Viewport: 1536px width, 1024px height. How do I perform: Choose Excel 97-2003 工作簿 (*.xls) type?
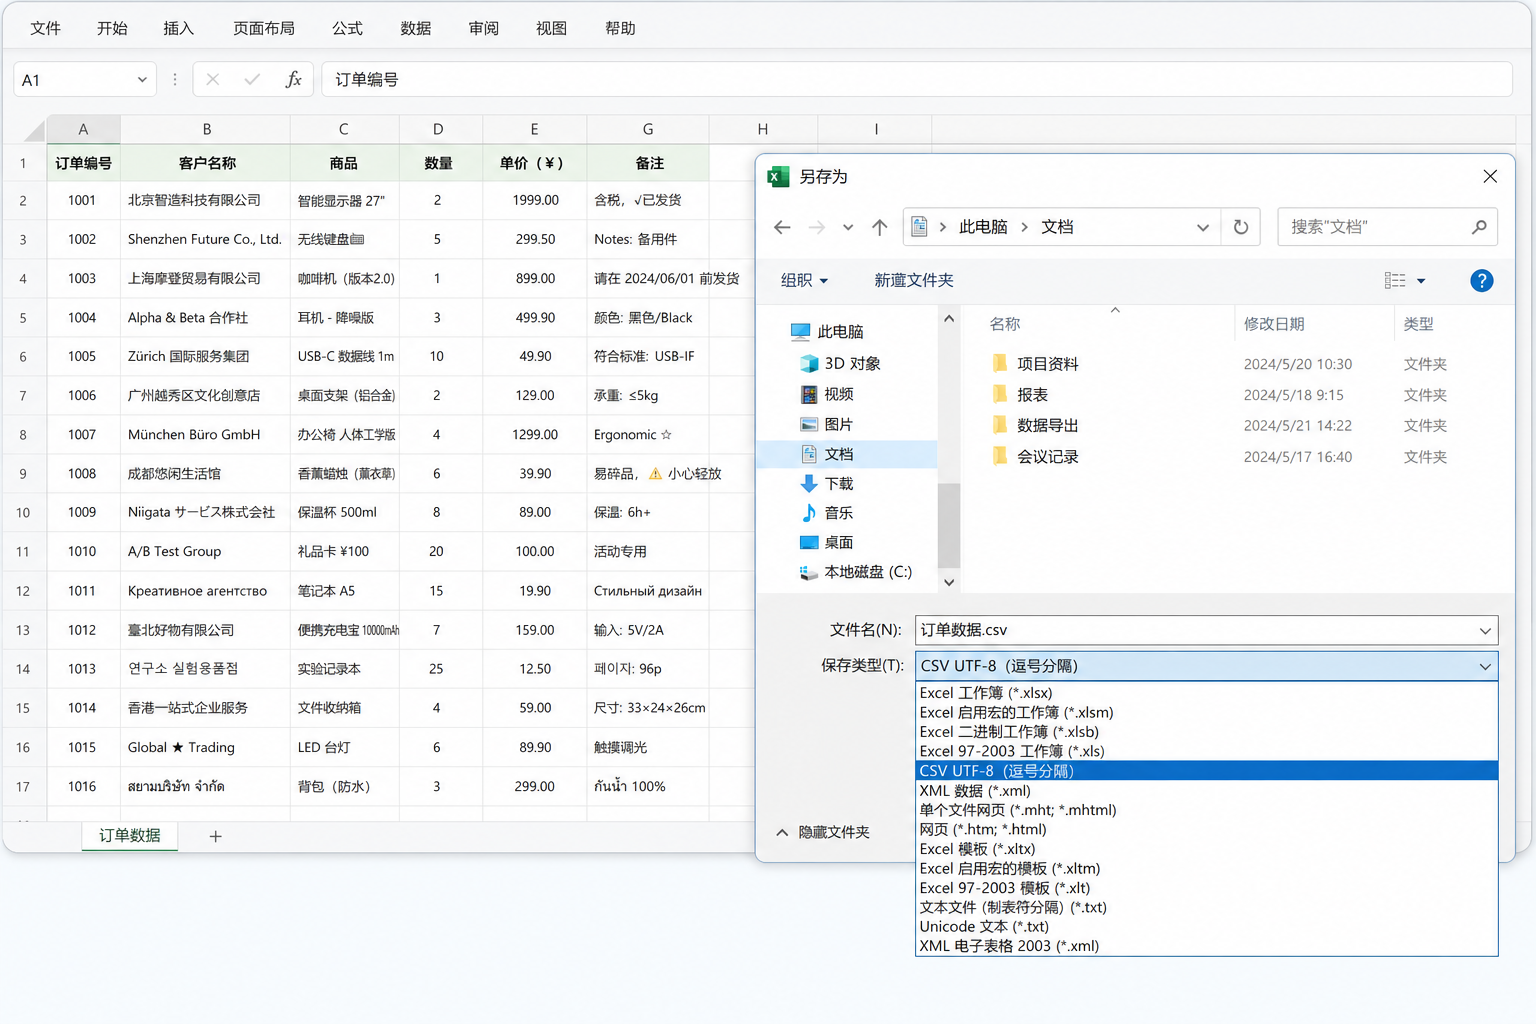click(1206, 752)
